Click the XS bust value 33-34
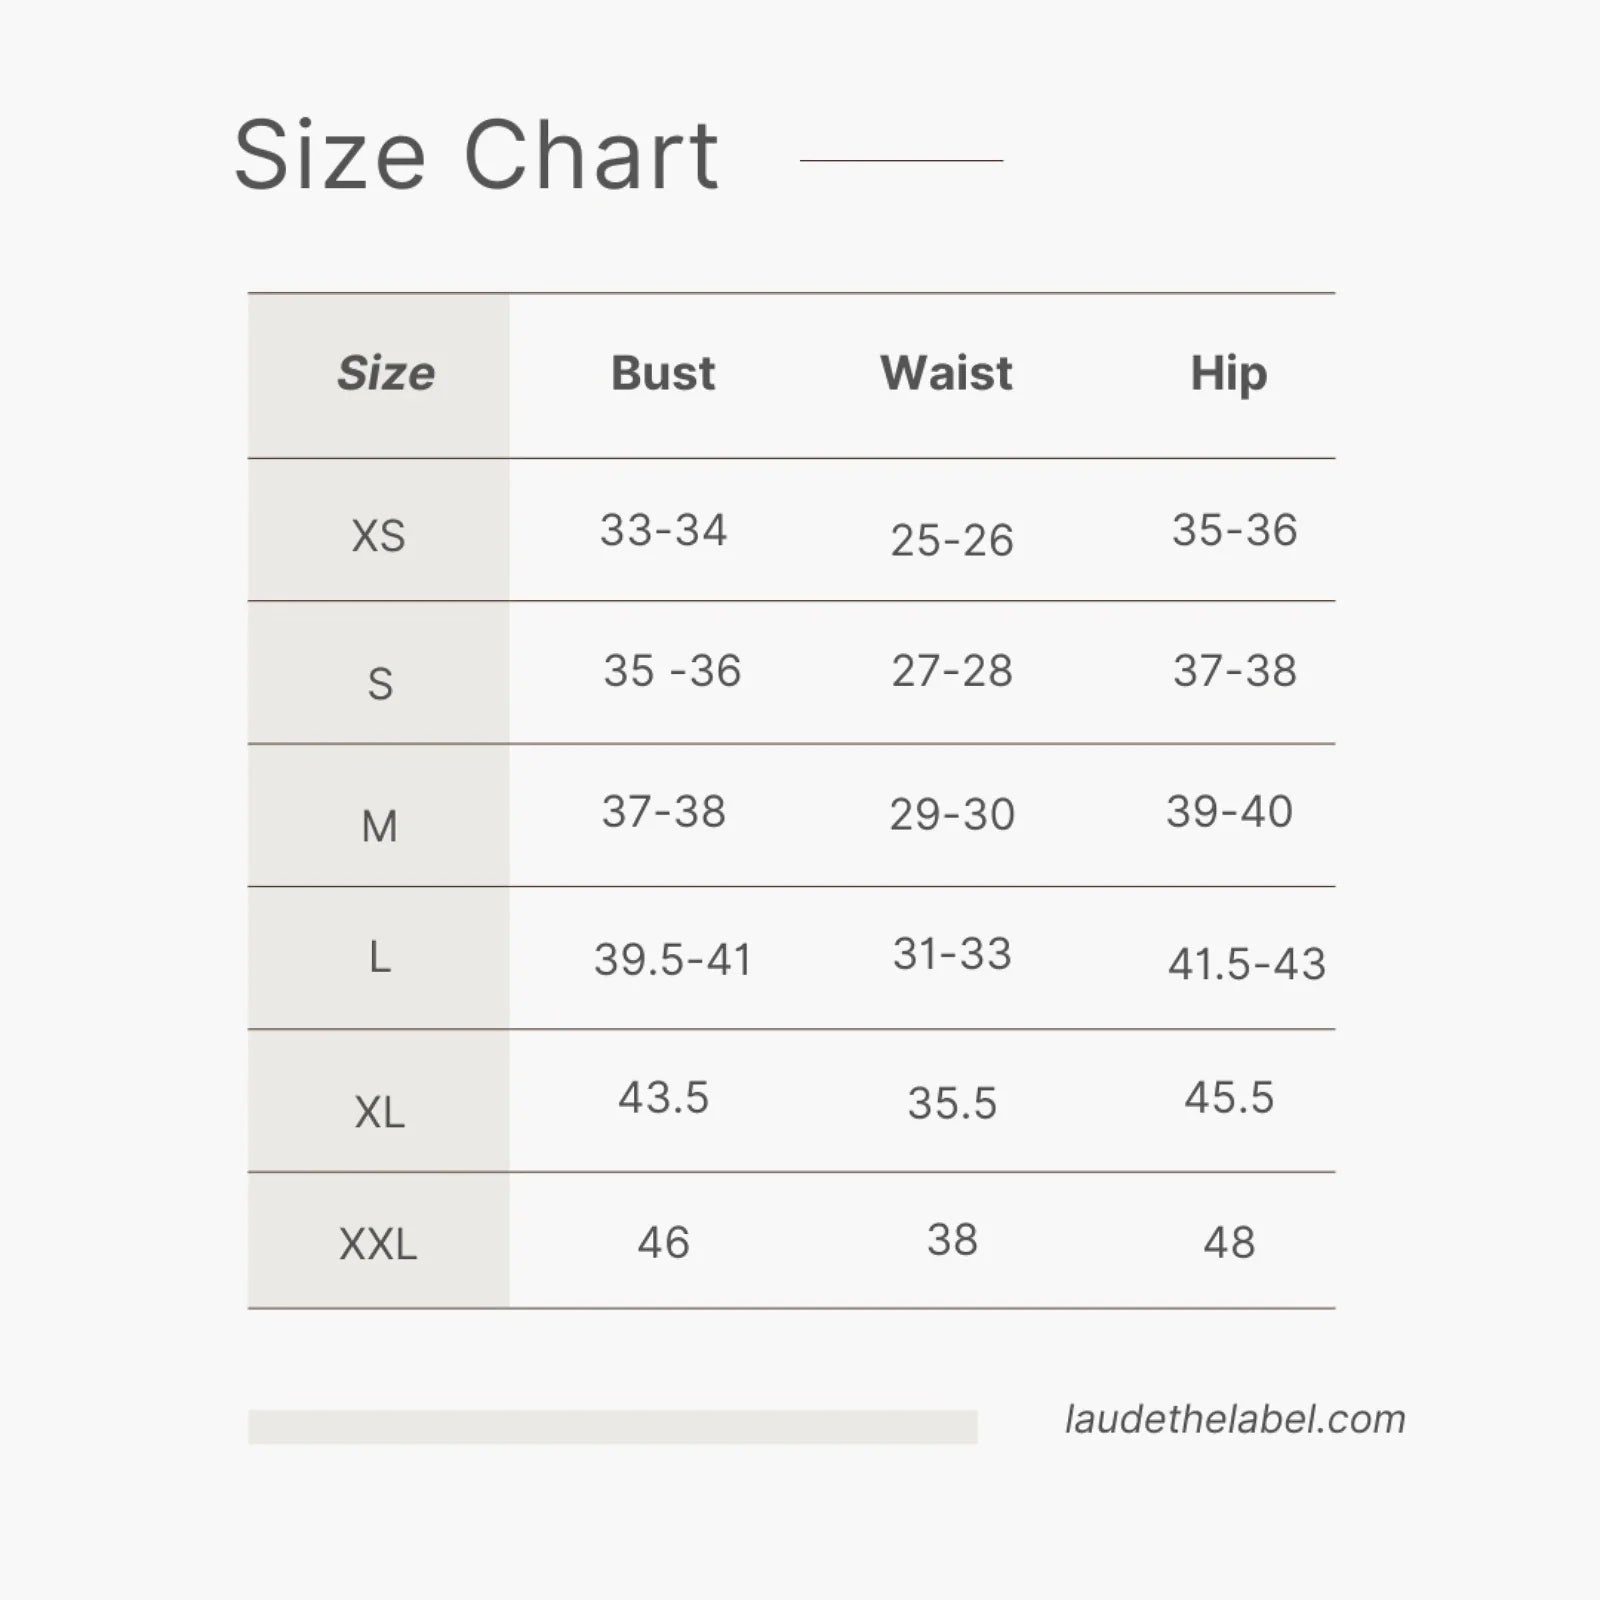 click(663, 530)
